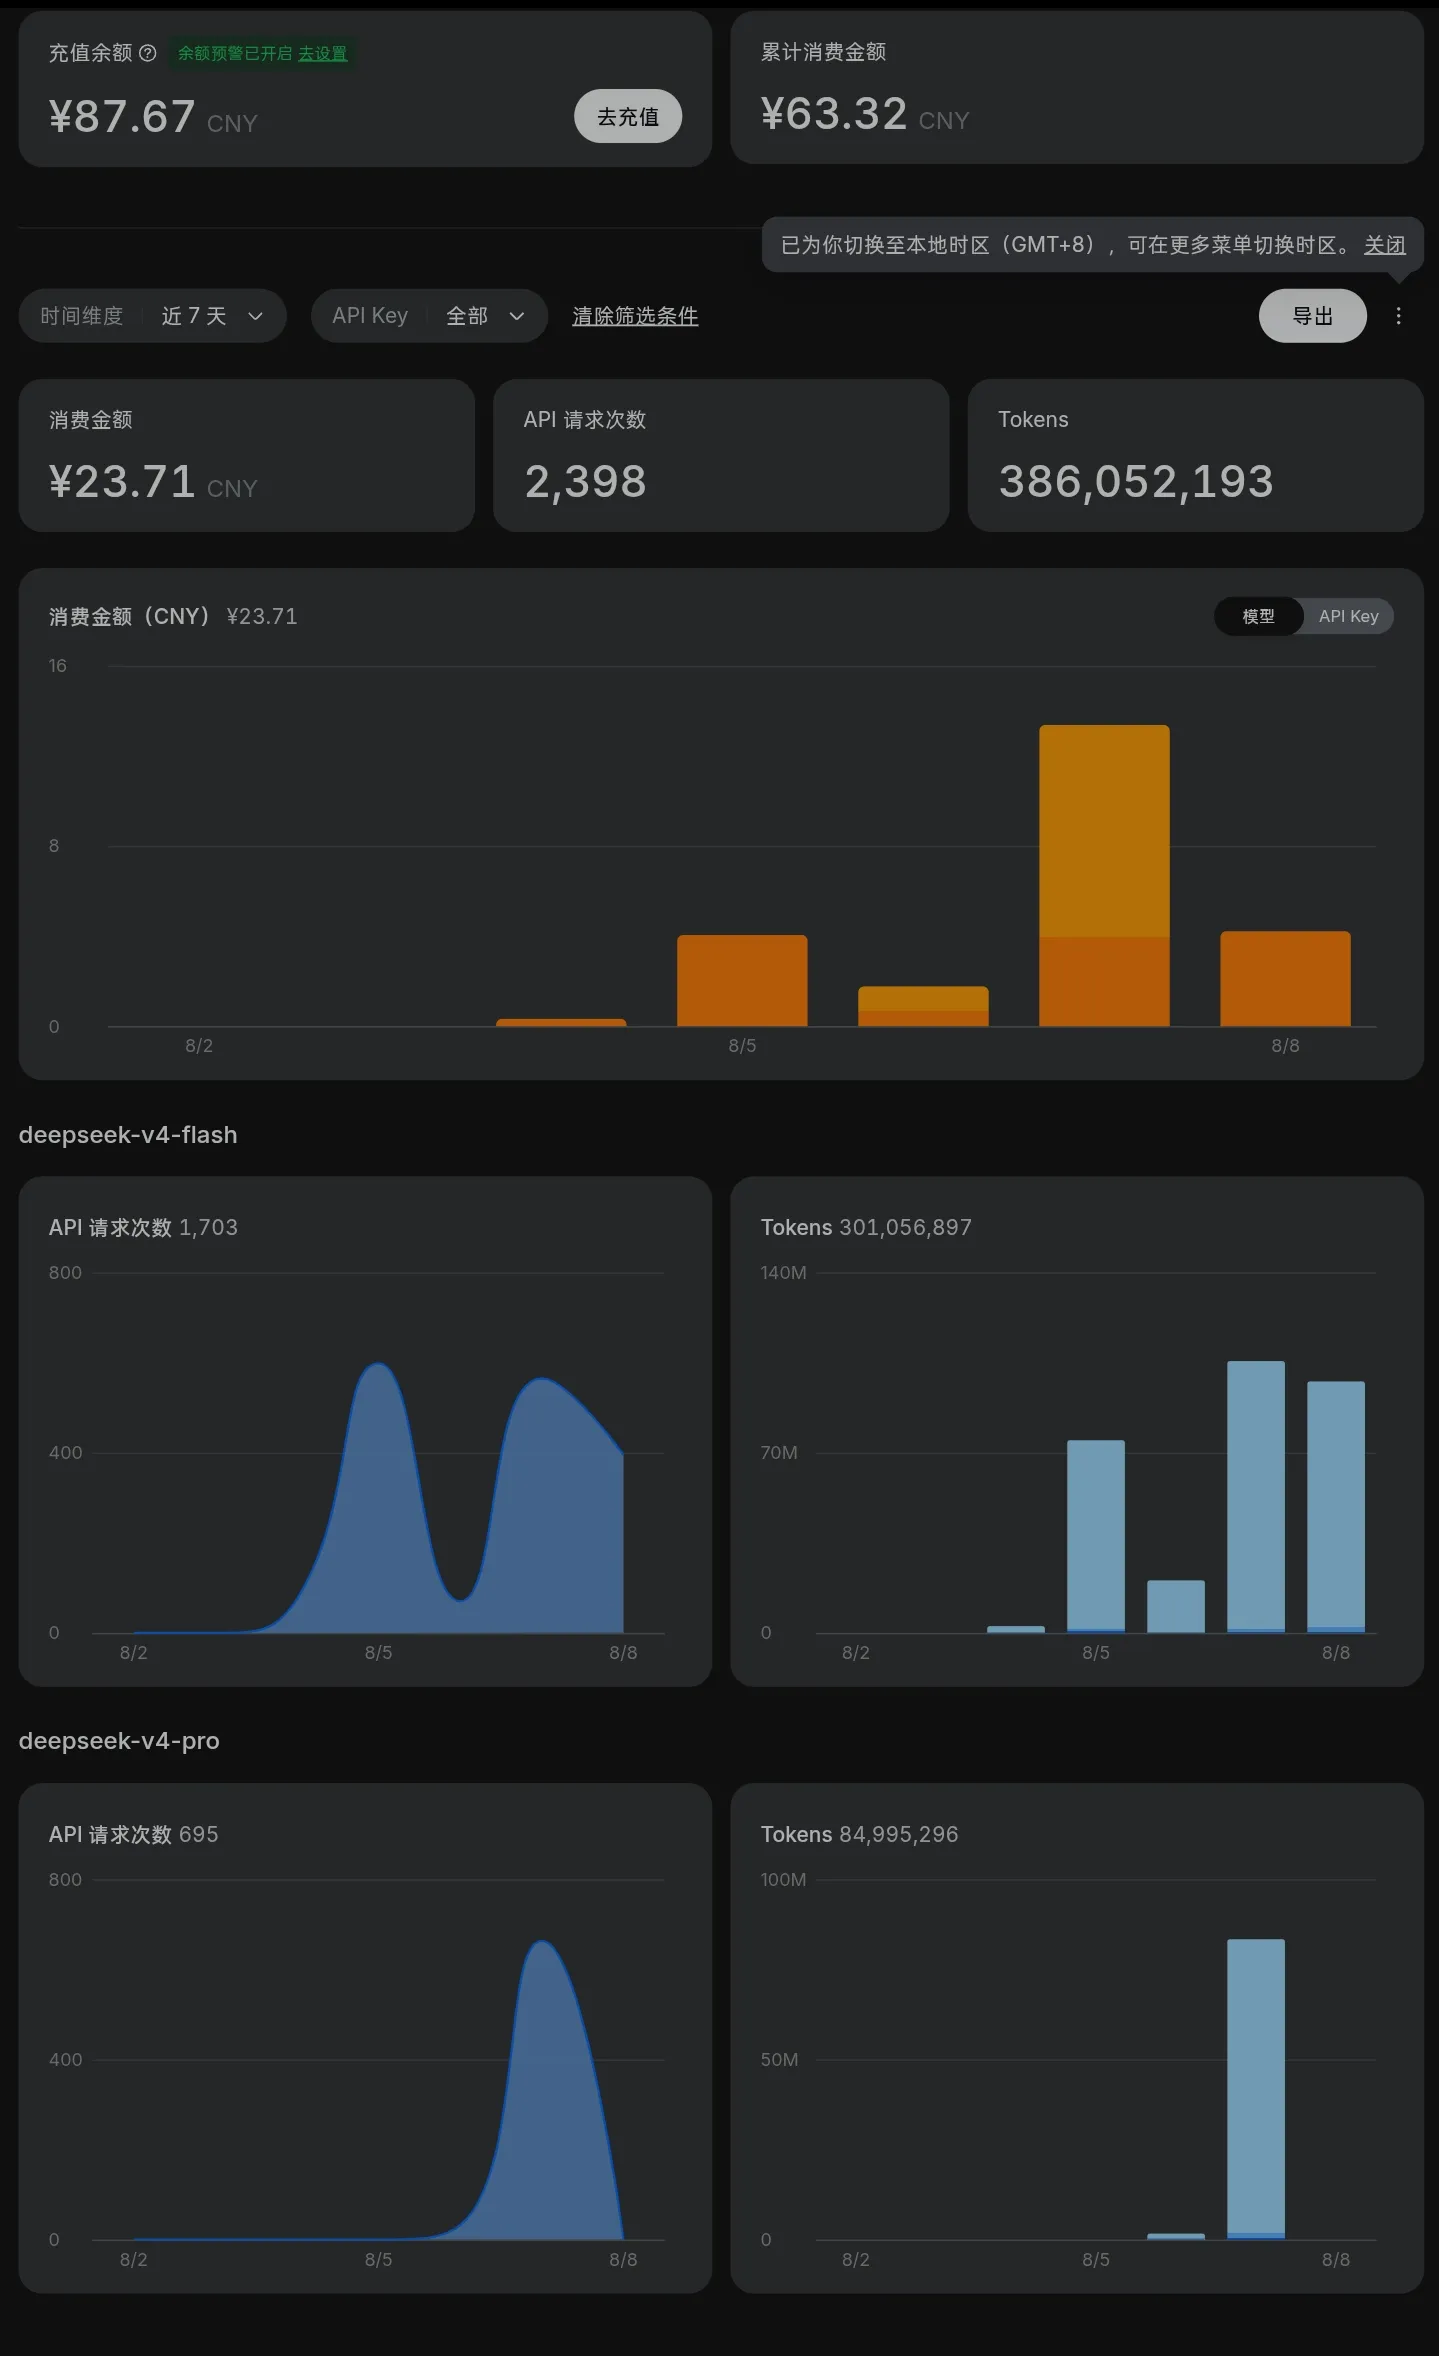
Task: Open the API Key 全部 filter dropdown
Action: click(429, 316)
